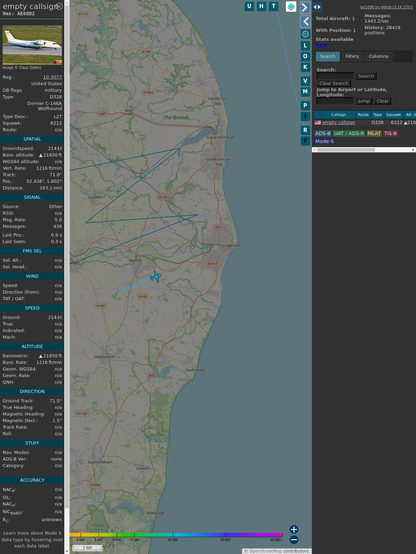The height and width of the screenshot is (554, 416).
Task: Click the zoom in plus button
Action: point(294,529)
